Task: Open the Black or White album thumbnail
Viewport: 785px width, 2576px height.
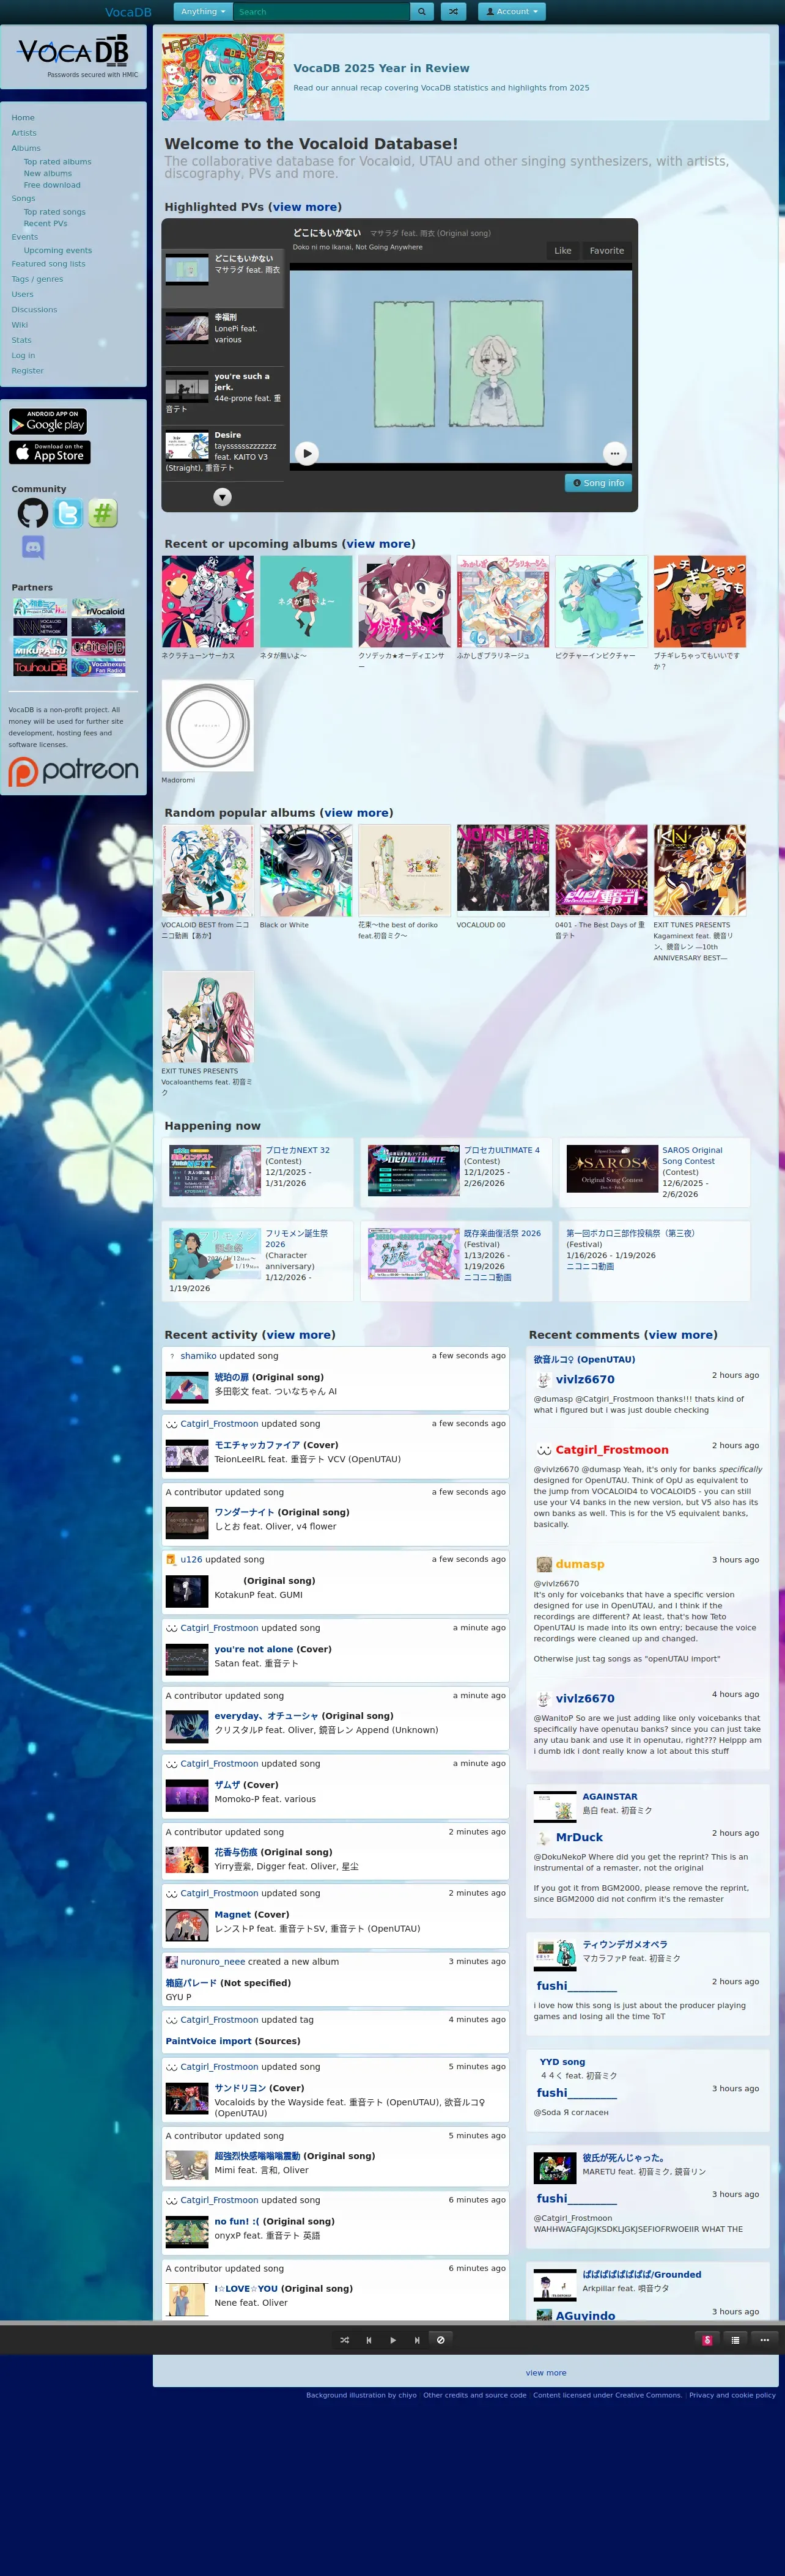Action: click(x=306, y=871)
